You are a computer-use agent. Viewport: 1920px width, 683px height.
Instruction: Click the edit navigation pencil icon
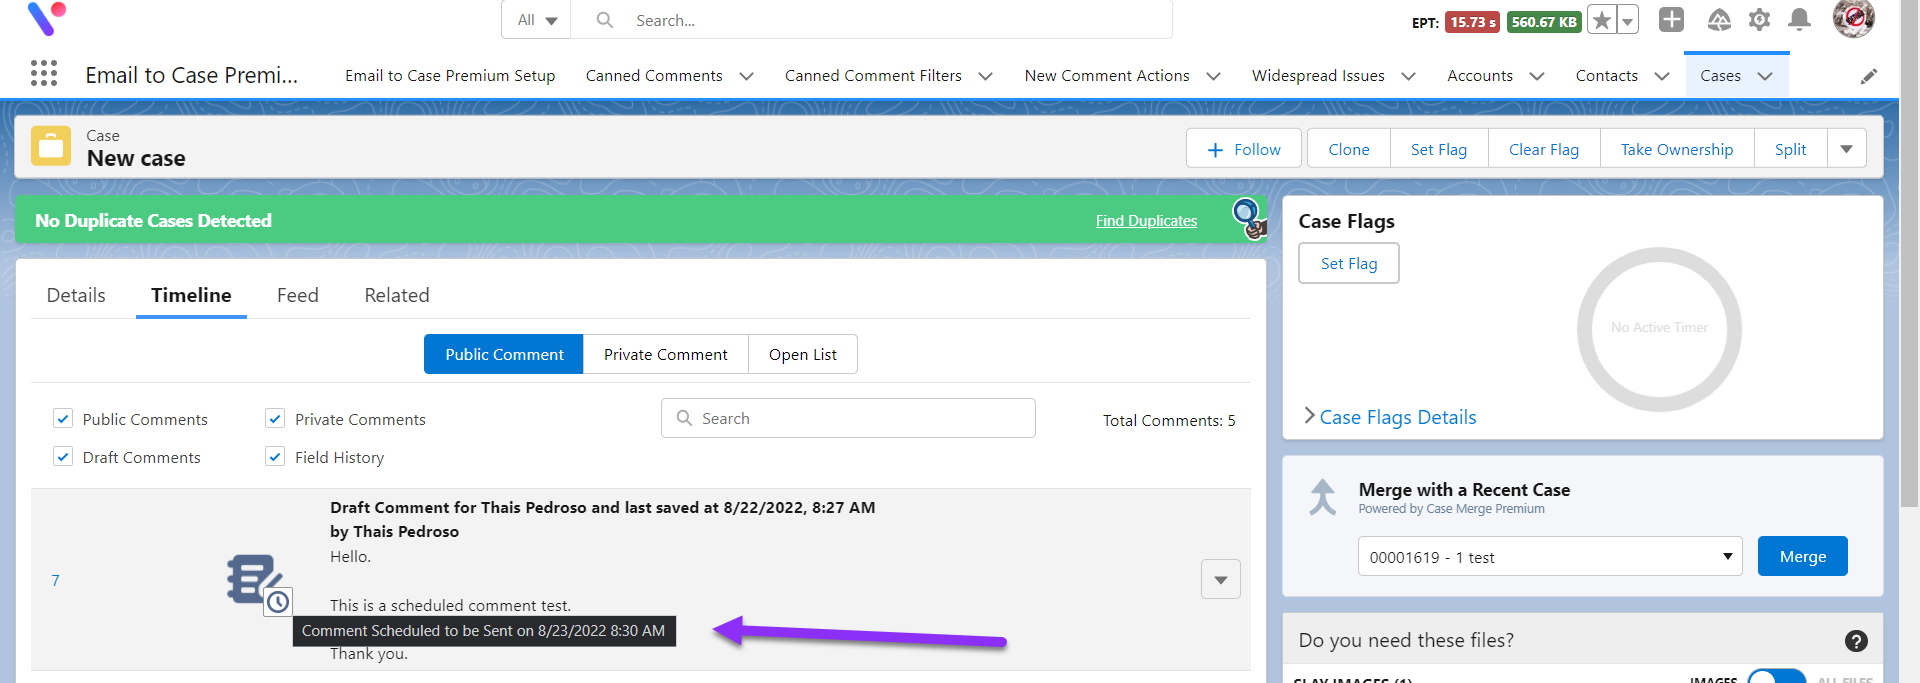coord(1868,76)
